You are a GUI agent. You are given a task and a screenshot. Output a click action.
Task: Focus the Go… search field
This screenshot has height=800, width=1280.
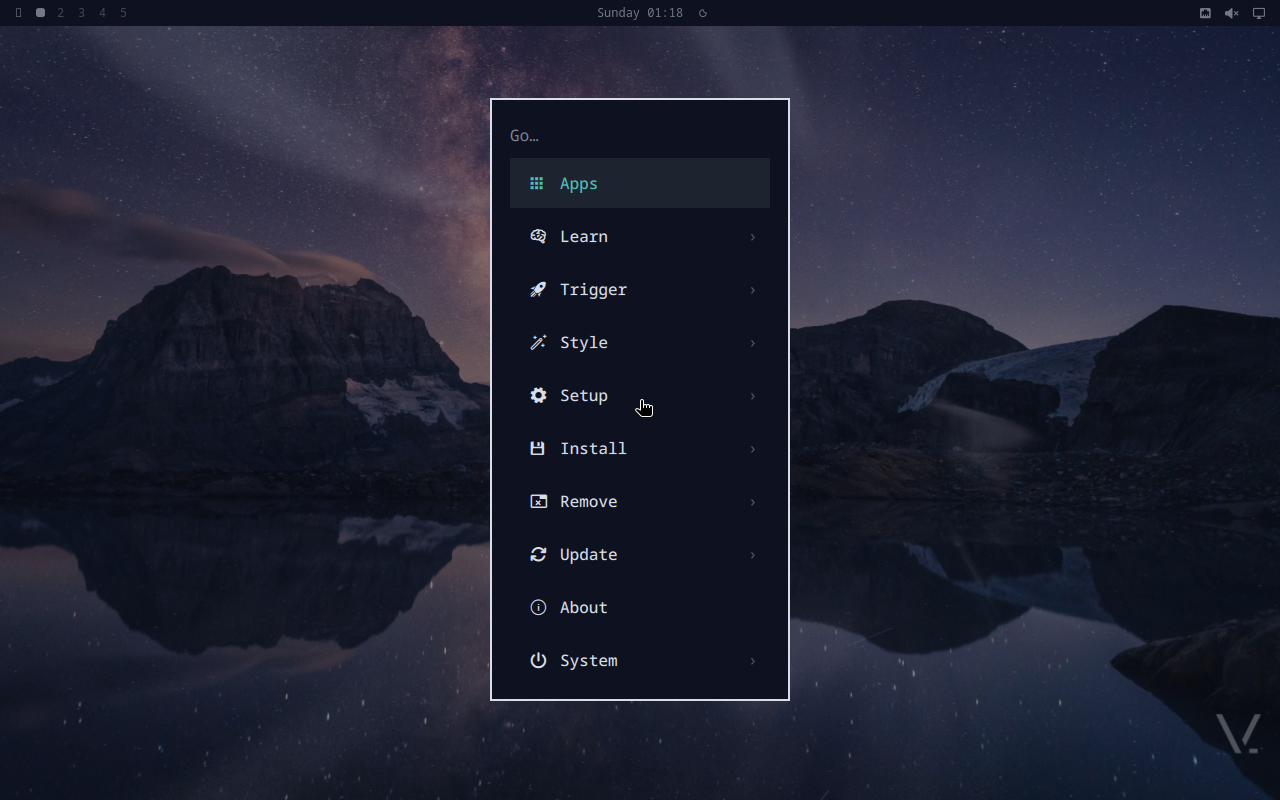[x=640, y=135]
